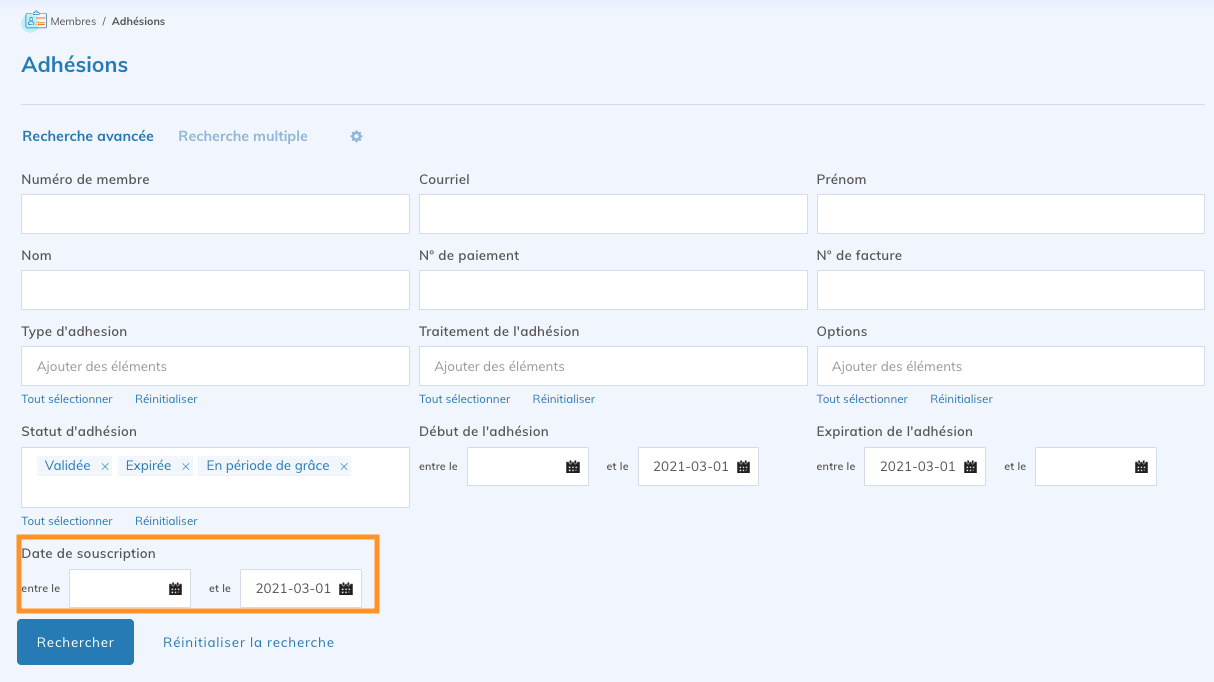
Task: Select the Recherche avancée tab
Action: click(x=88, y=136)
